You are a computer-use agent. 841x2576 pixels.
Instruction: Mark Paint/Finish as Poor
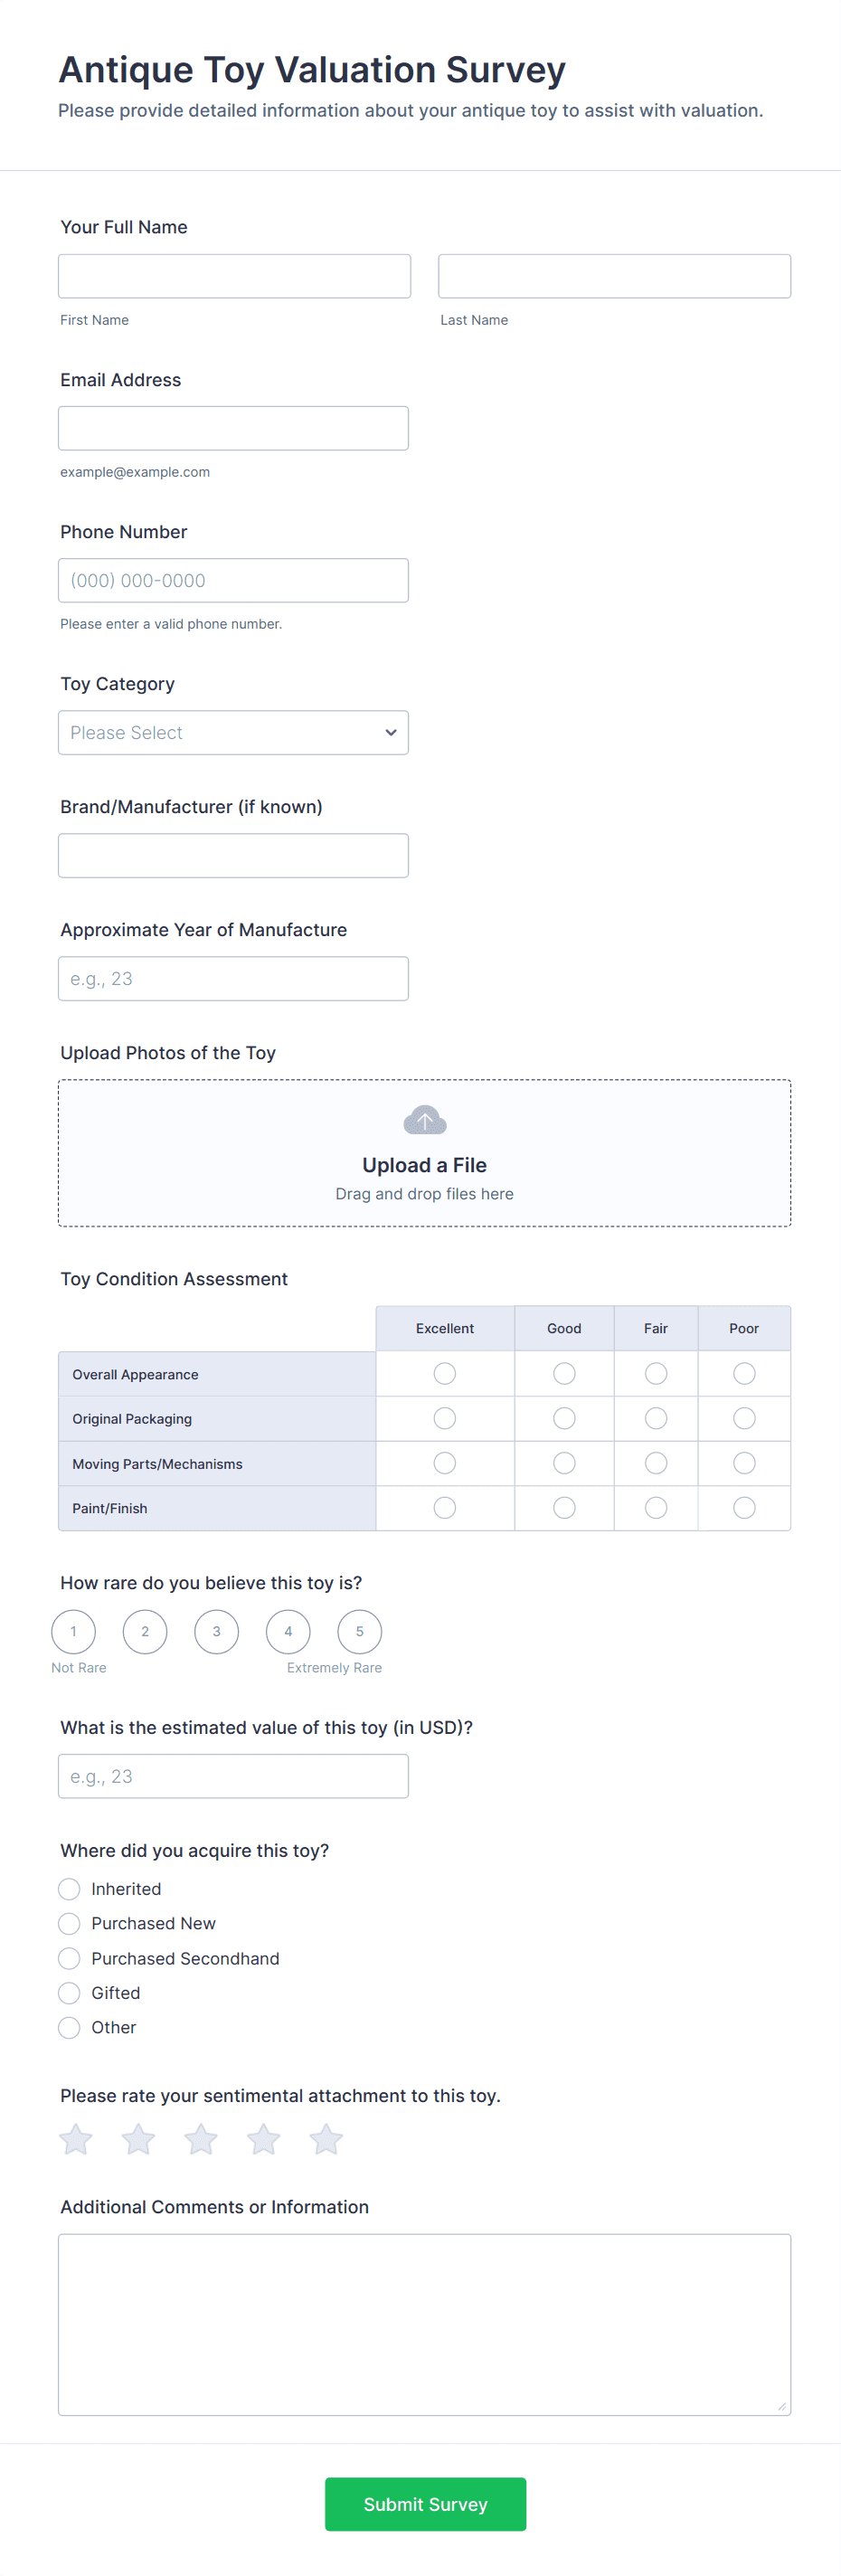pos(743,1507)
